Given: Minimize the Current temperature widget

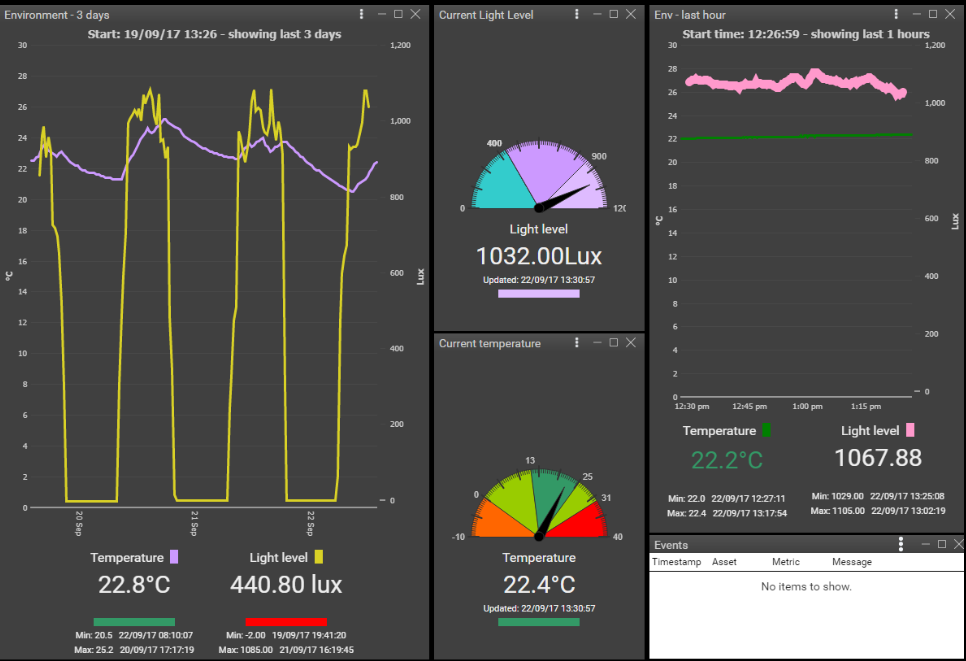Looking at the screenshot, I should tap(596, 342).
